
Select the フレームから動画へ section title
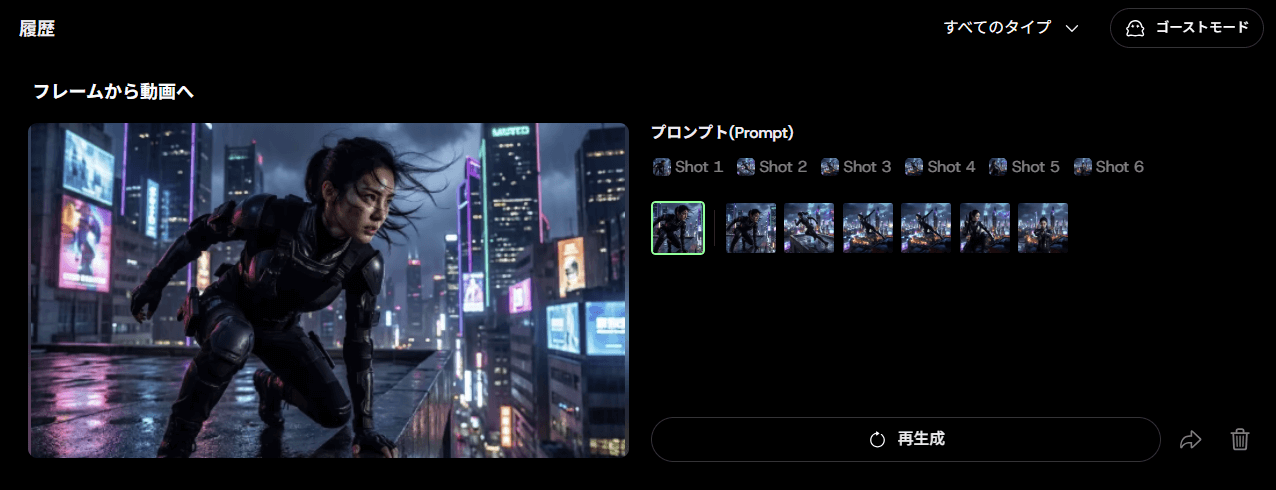click(x=113, y=92)
